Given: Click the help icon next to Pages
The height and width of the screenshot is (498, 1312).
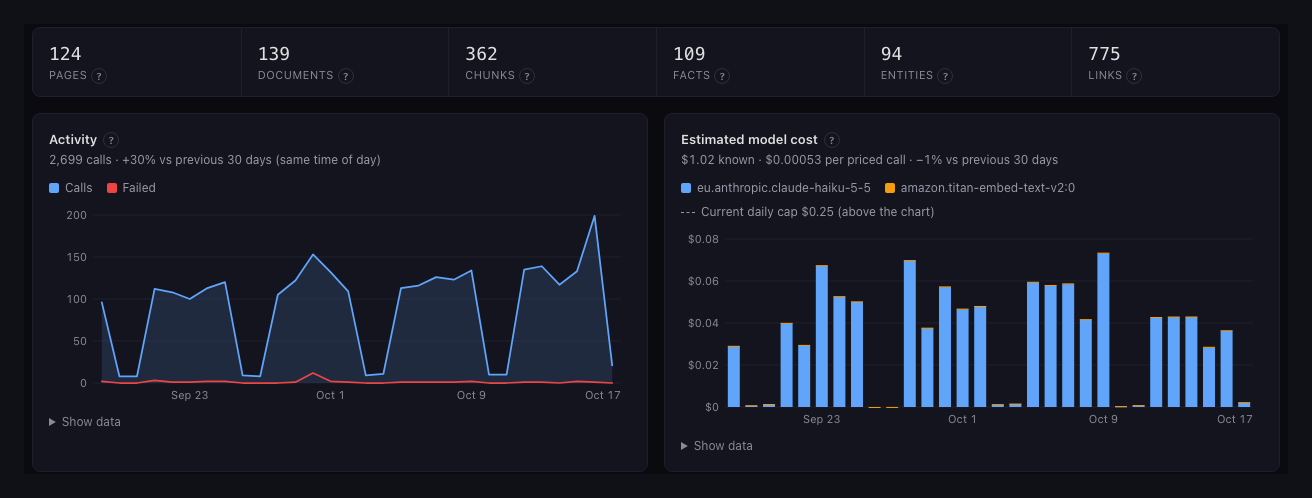Looking at the screenshot, I should (100, 76).
